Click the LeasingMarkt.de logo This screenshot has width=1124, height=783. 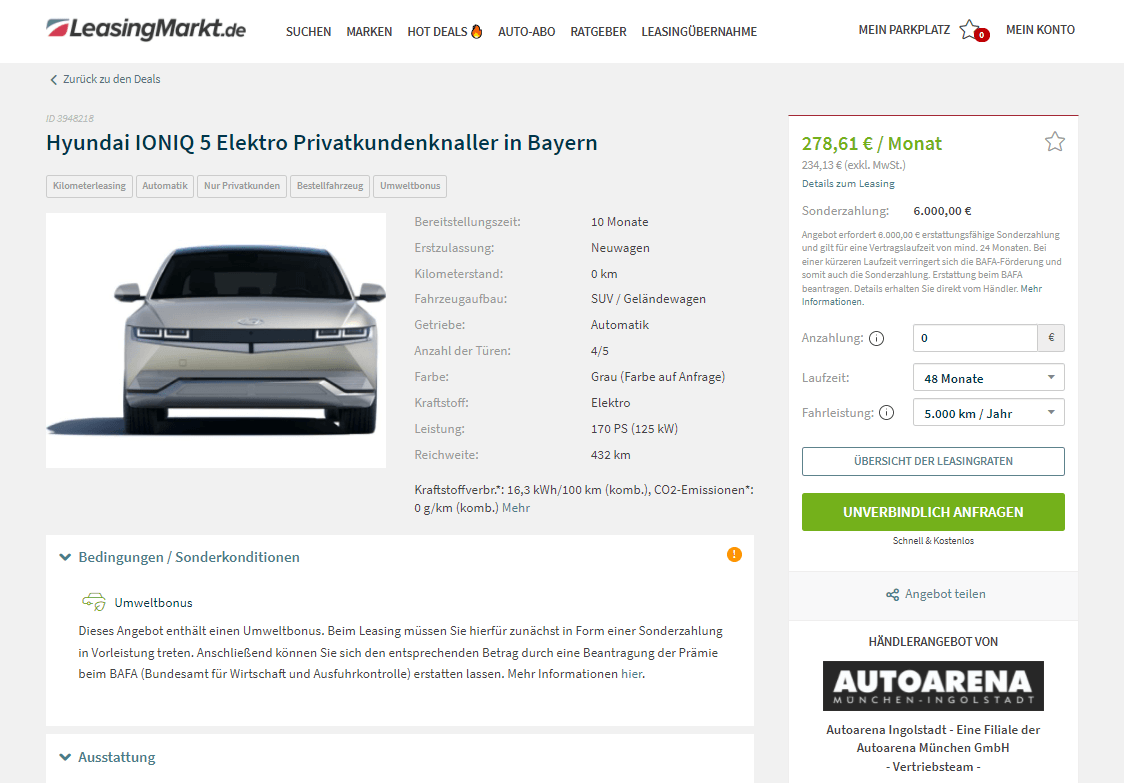(x=146, y=29)
